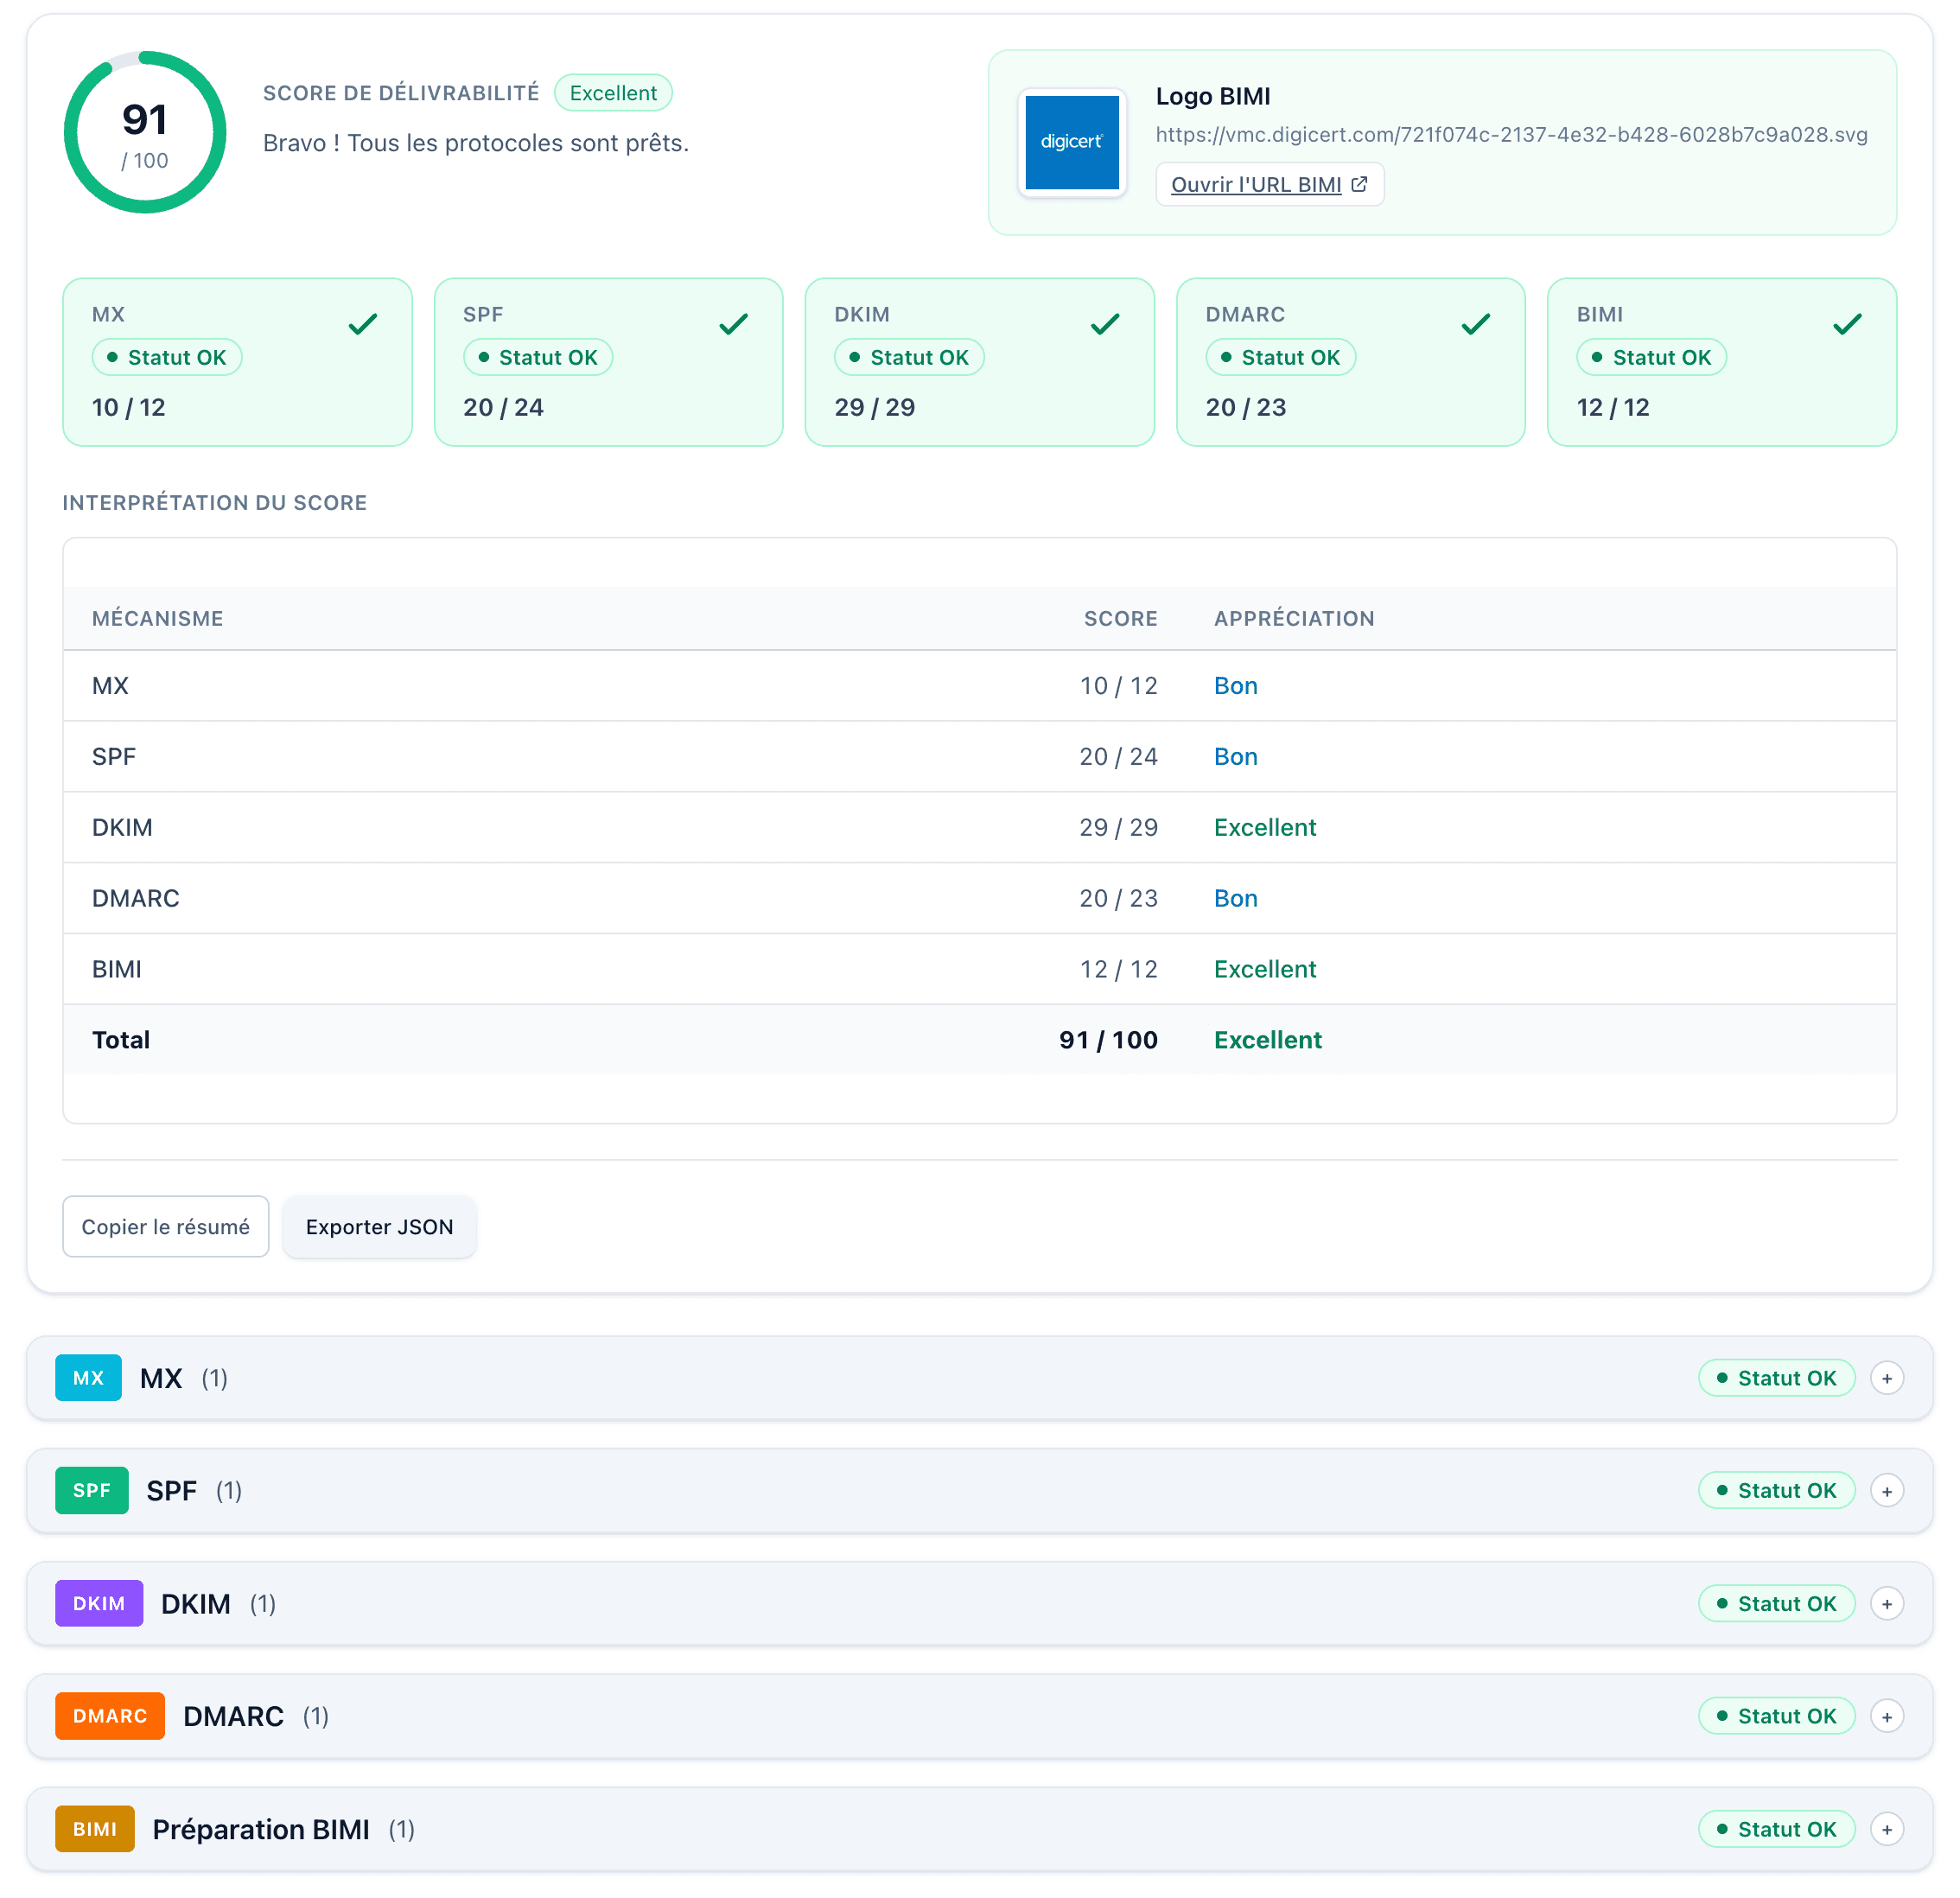Click the Exporter JSON button

tap(379, 1227)
